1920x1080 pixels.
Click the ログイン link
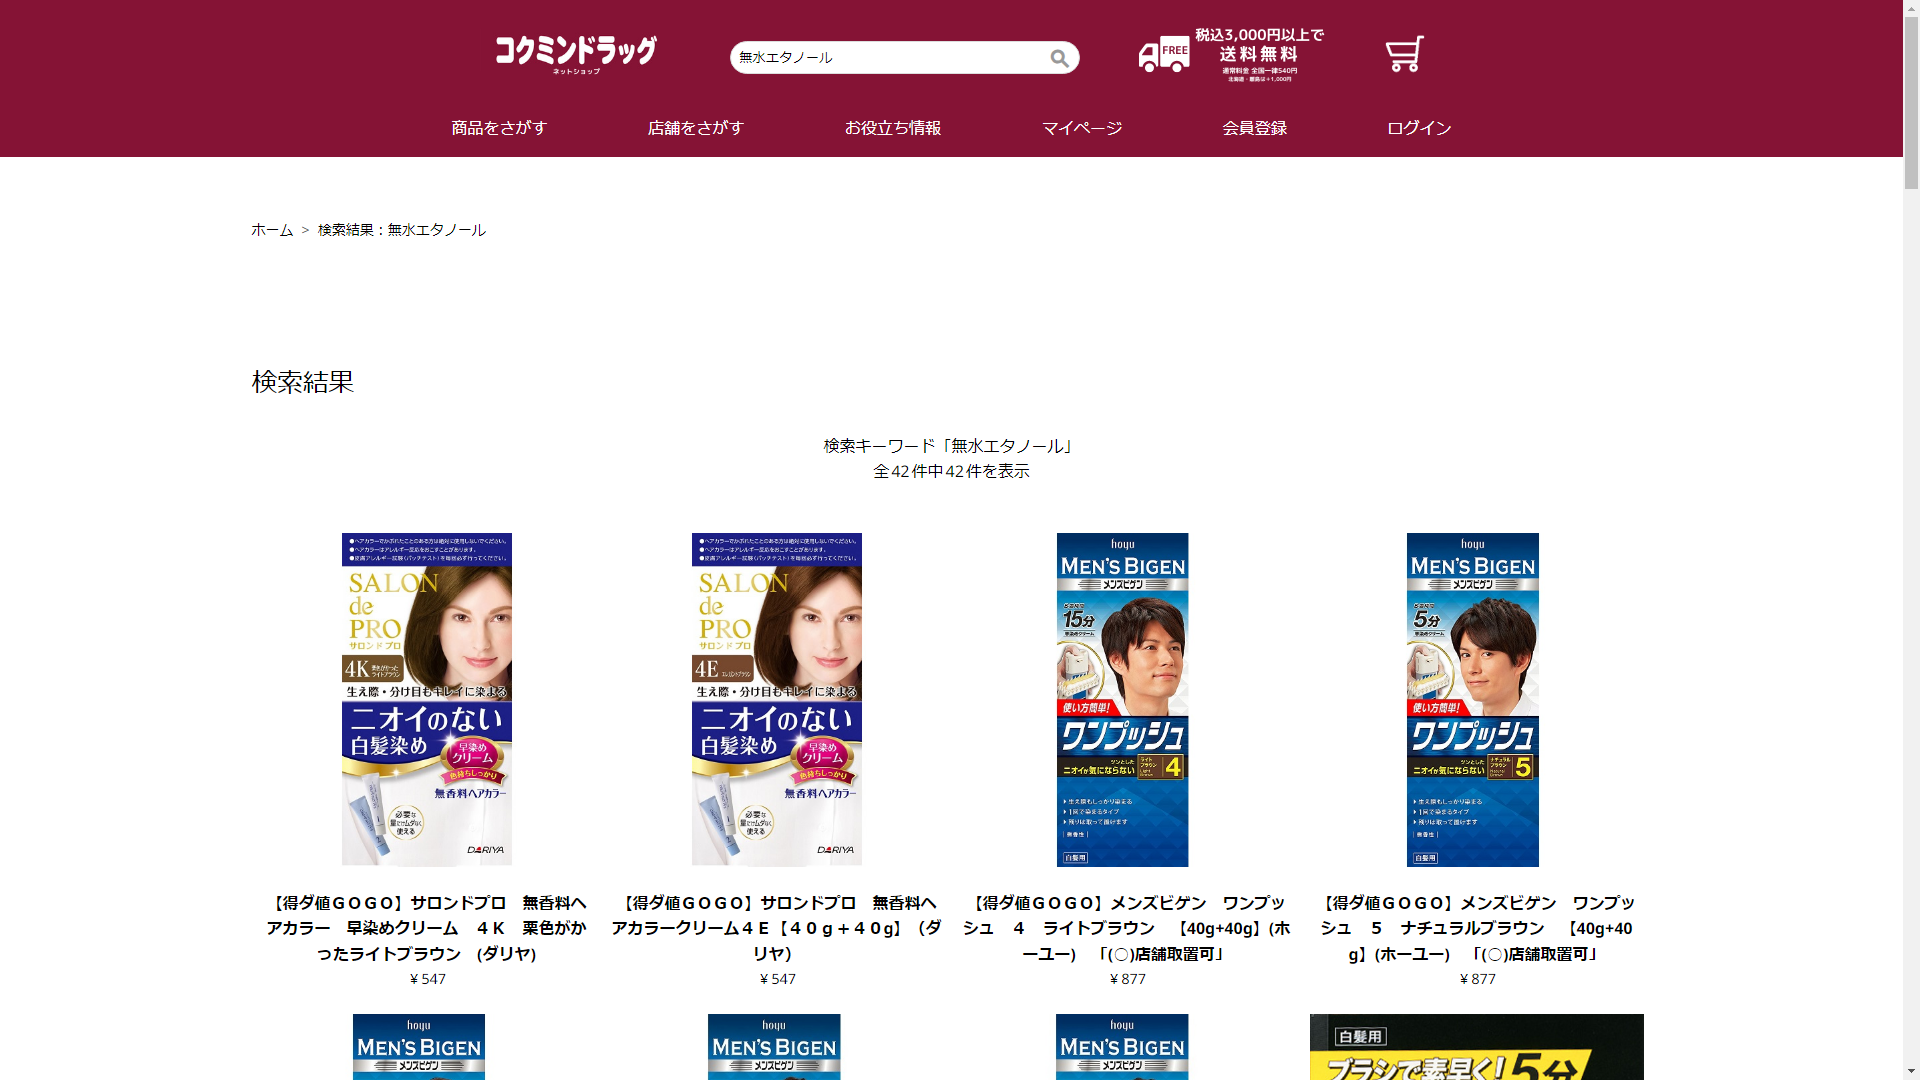pos(1419,128)
